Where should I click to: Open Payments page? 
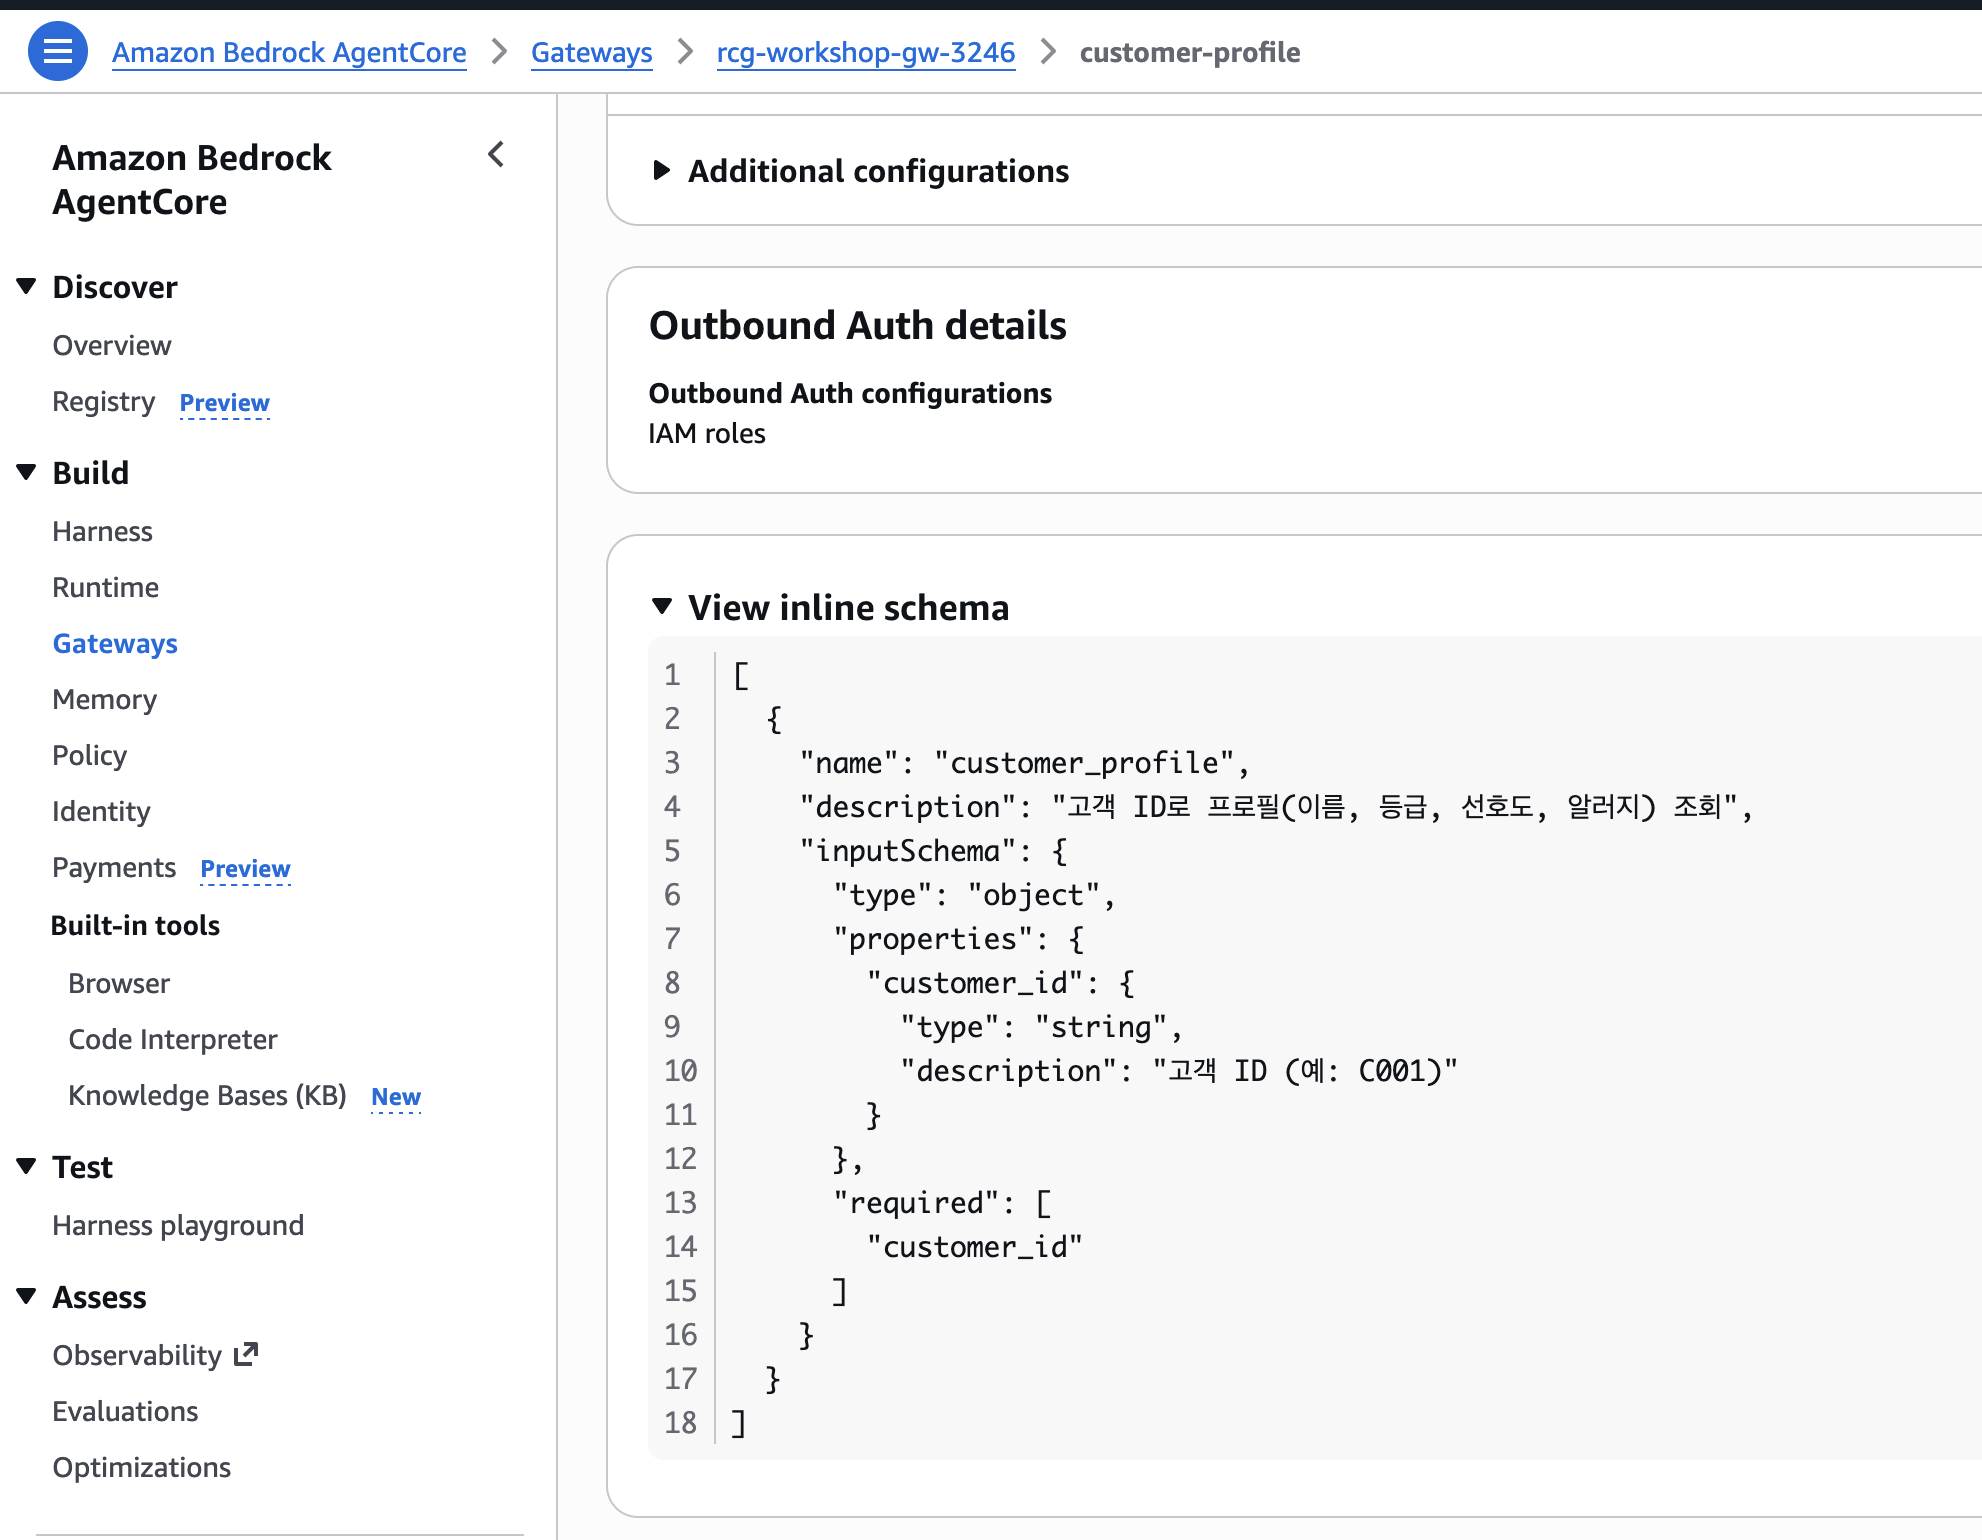(x=114, y=867)
